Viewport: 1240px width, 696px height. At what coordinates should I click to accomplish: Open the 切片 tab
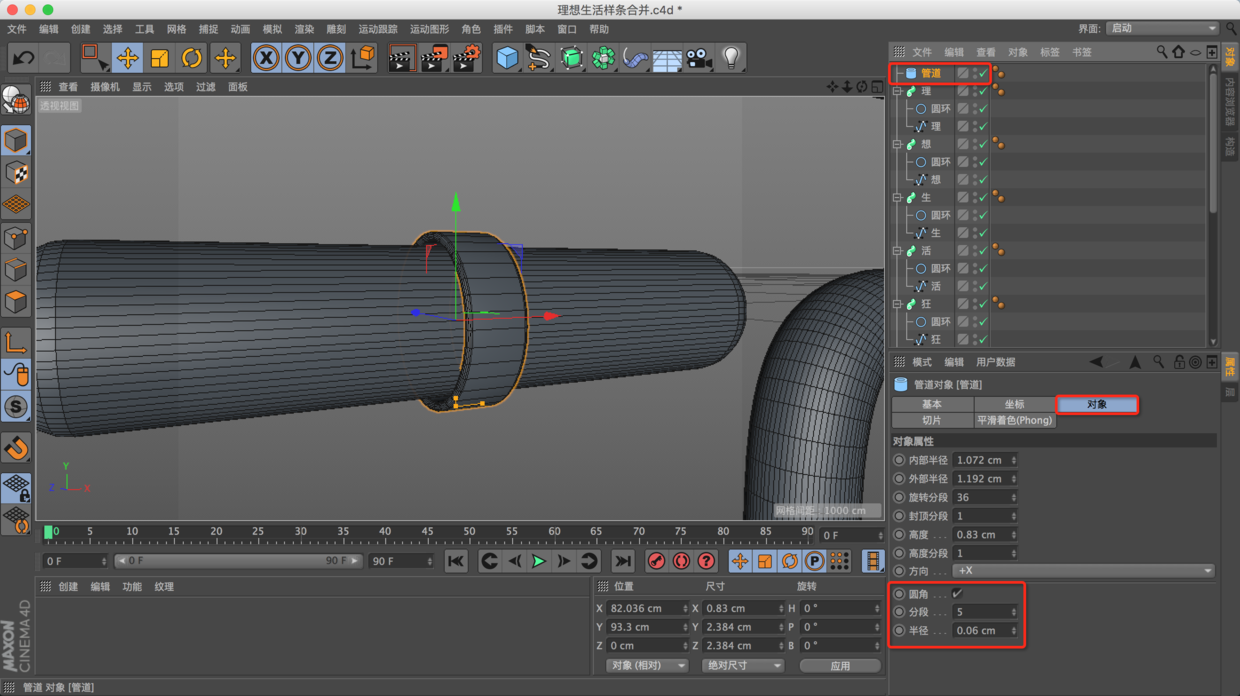[932, 420]
